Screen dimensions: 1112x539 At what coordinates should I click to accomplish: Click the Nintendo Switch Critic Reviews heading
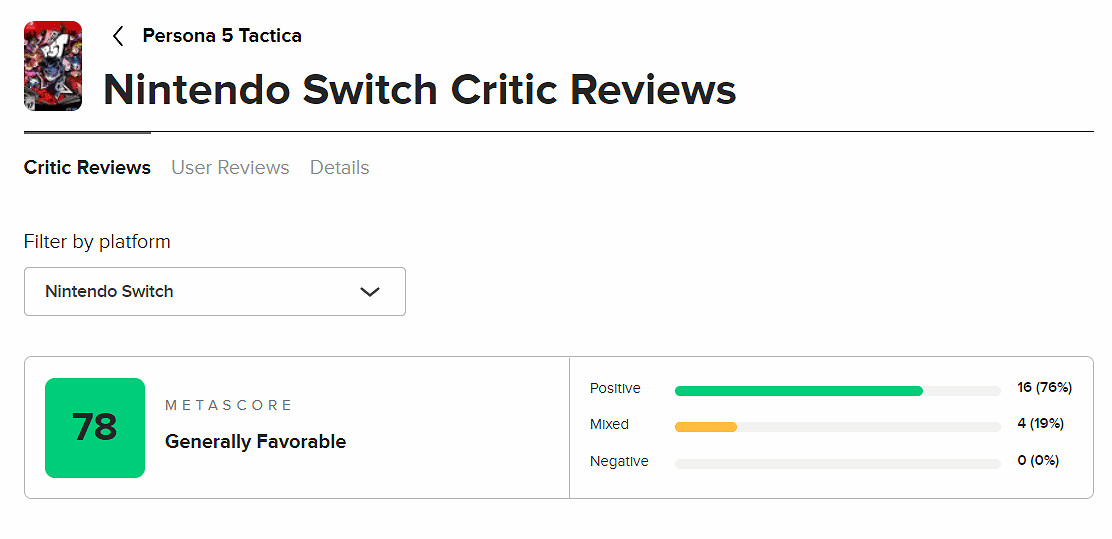click(x=419, y=90)
